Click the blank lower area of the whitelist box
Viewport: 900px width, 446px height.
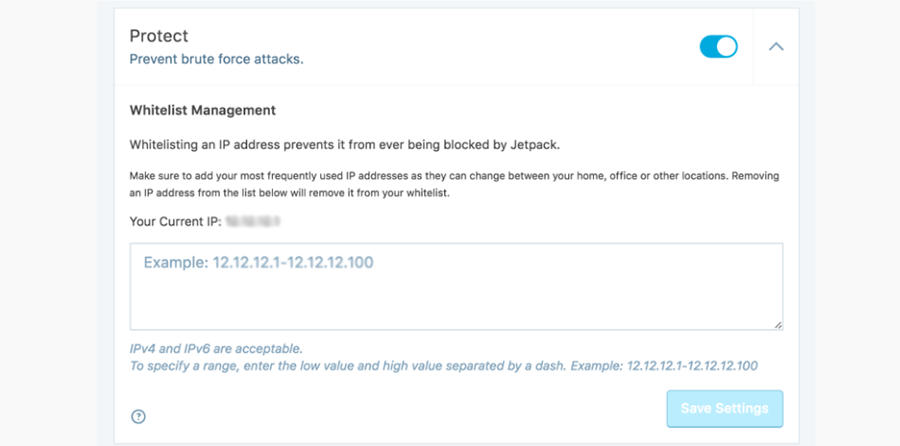[456, 305]
